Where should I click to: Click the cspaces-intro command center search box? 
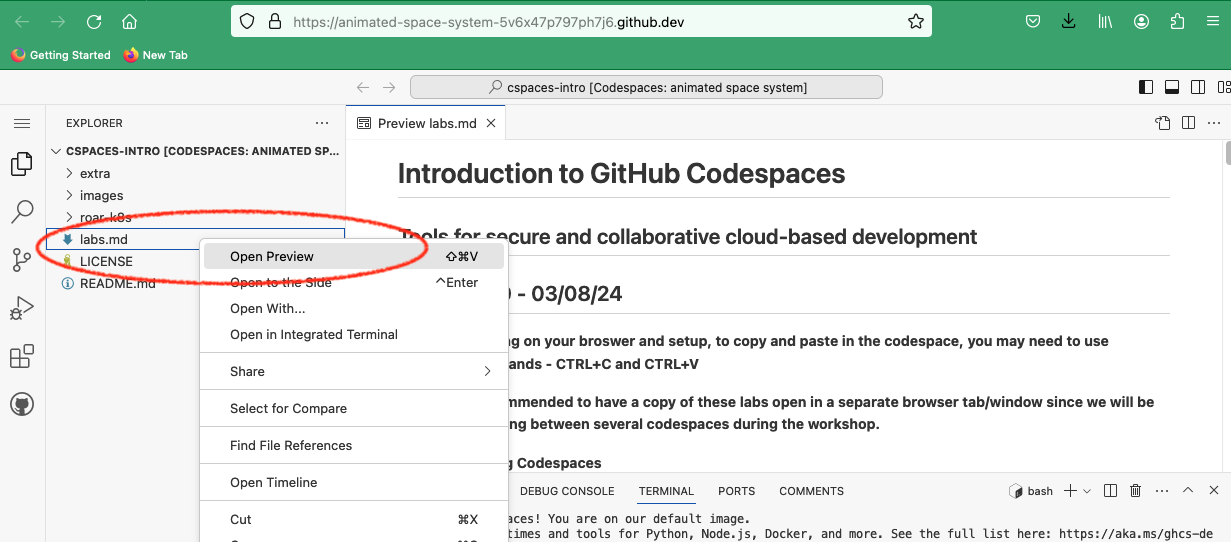coord(646,88)
